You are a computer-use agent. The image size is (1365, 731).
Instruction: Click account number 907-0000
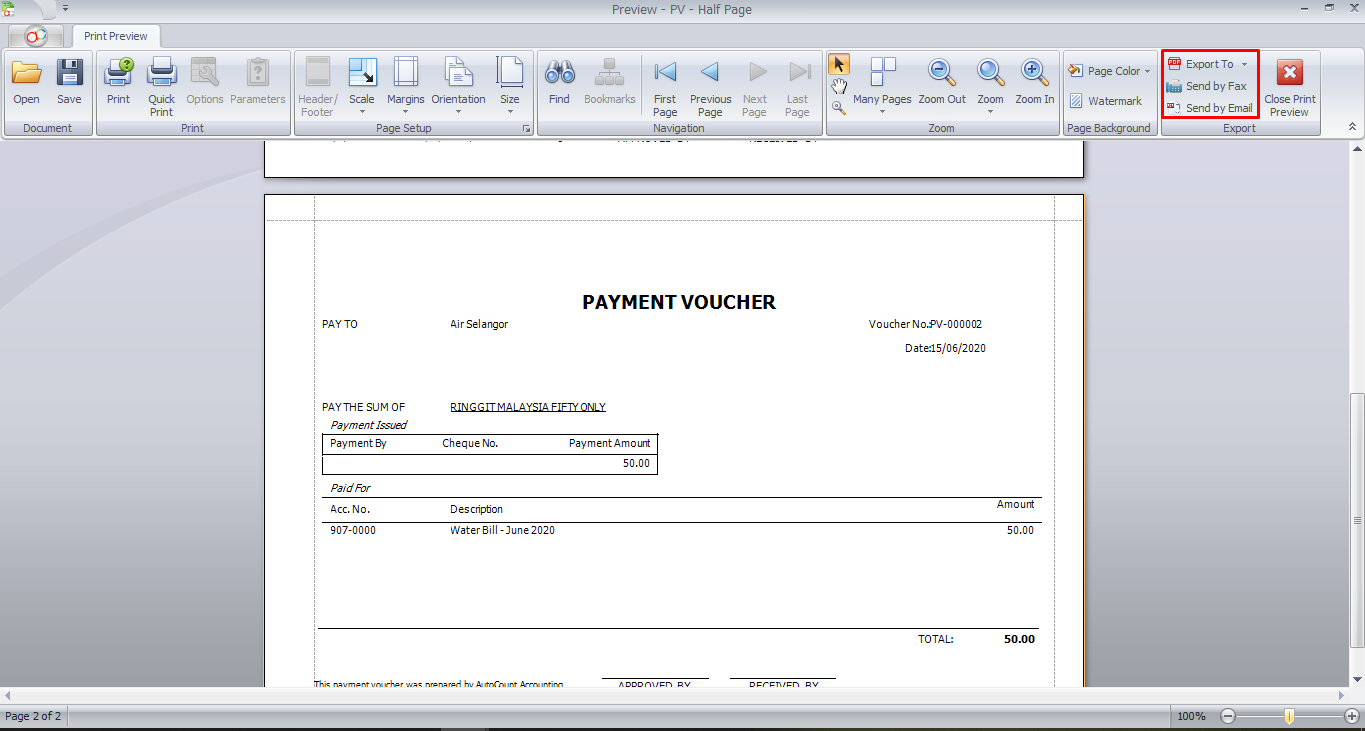[353, 530]
